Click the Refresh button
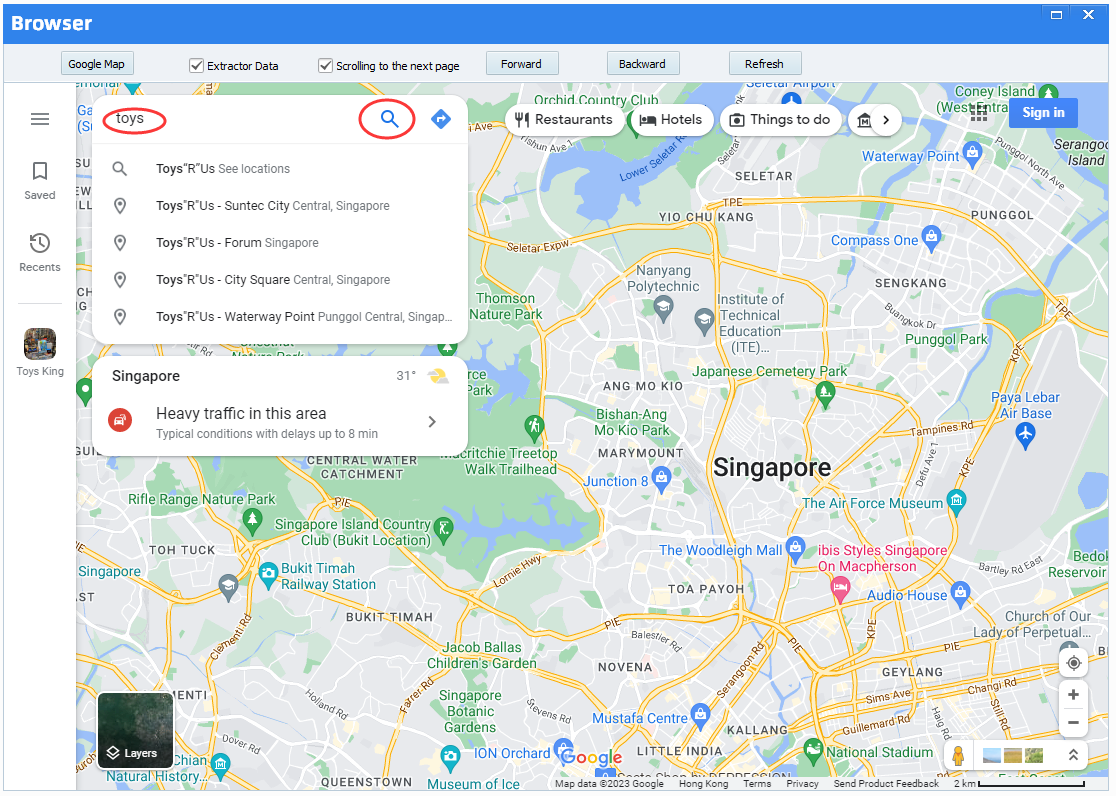Viewport: 1116px width, 796px height. click(x=764, y=64)
